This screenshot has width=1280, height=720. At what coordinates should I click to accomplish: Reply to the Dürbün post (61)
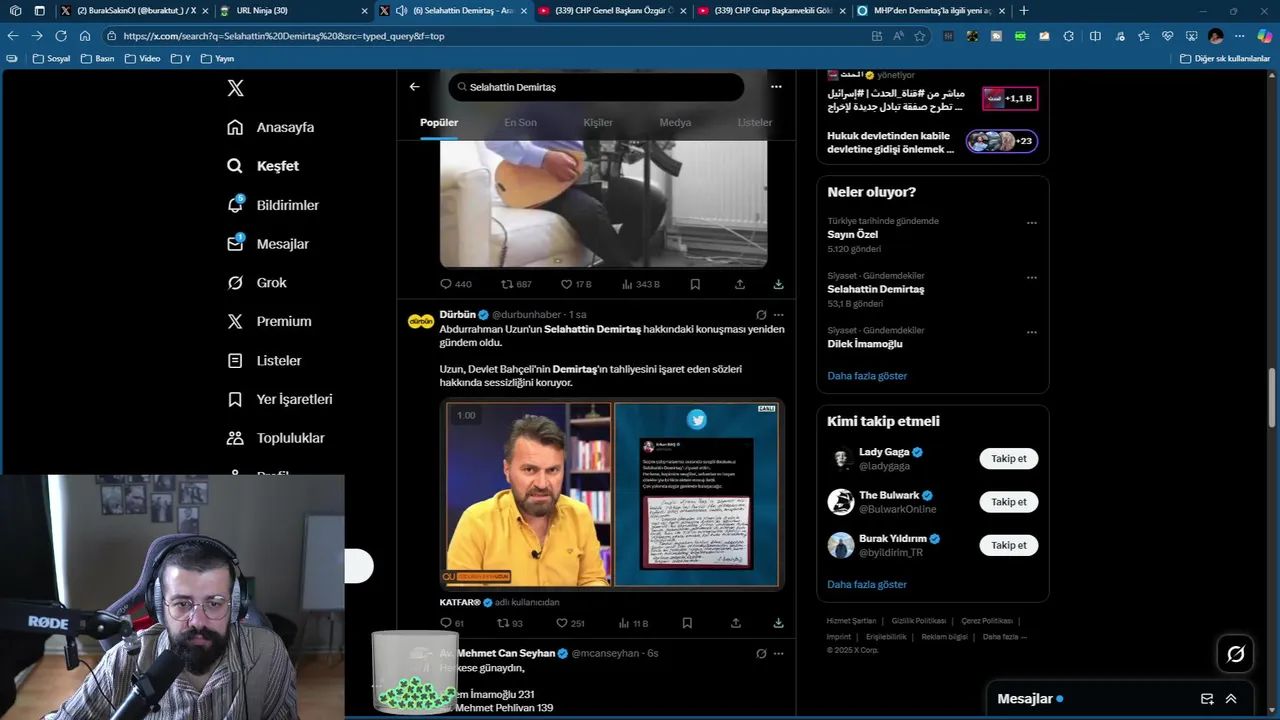[x=452, y=623]
